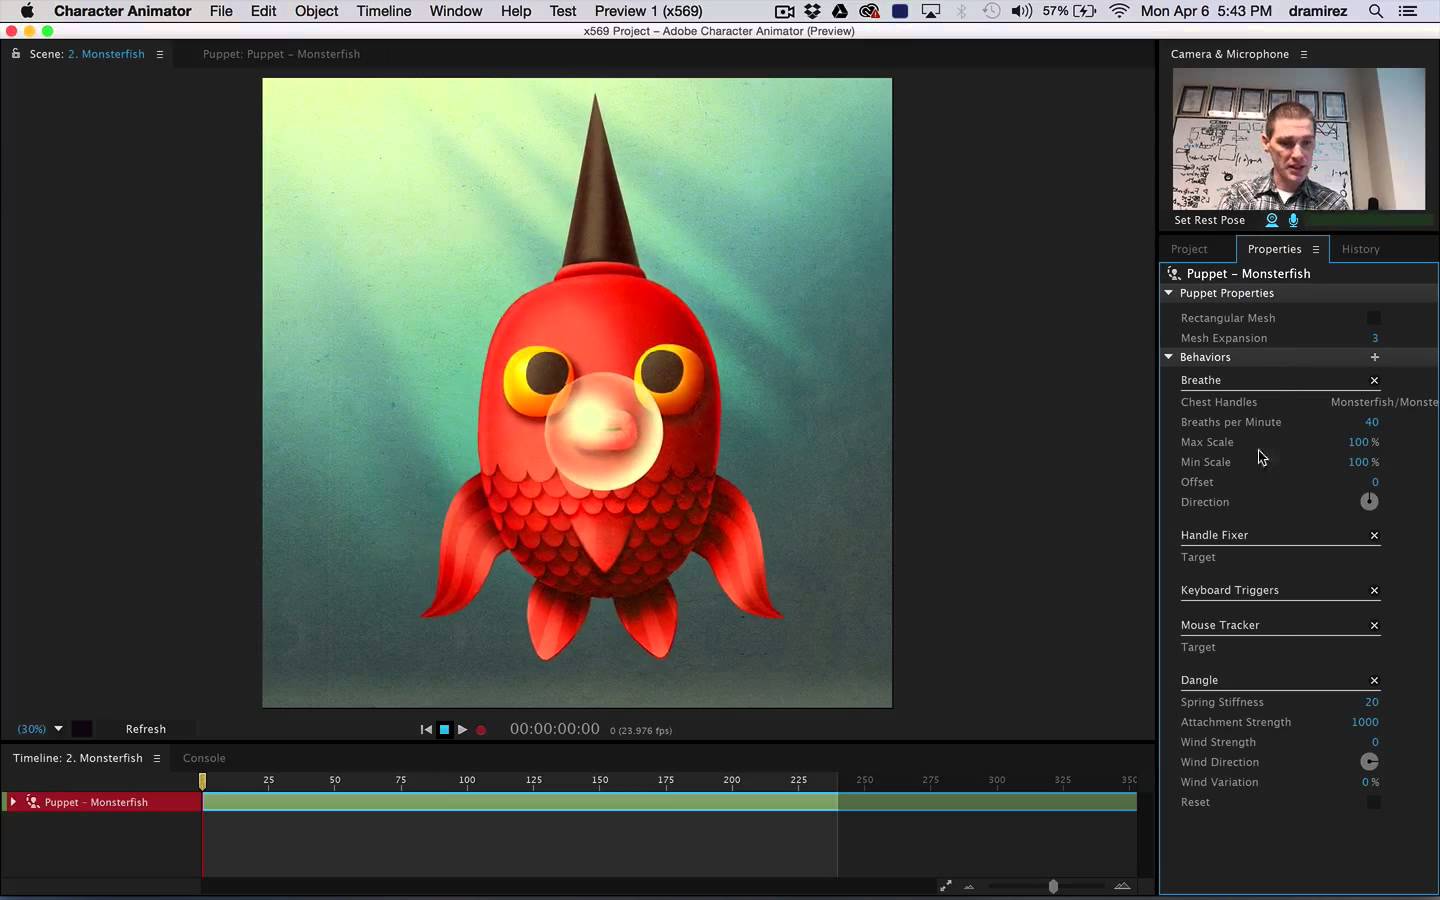Toggle the microphone input icon
The image size is (1440, 900).
pyautogui.click(x=1292, y=220)
